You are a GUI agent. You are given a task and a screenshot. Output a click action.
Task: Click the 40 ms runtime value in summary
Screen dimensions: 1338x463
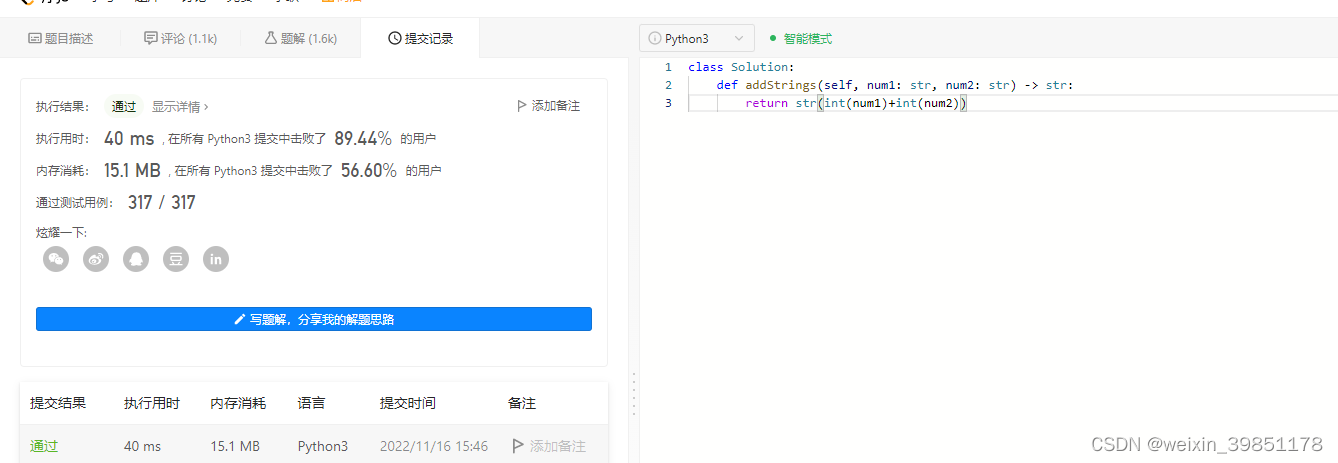[129, 139]
